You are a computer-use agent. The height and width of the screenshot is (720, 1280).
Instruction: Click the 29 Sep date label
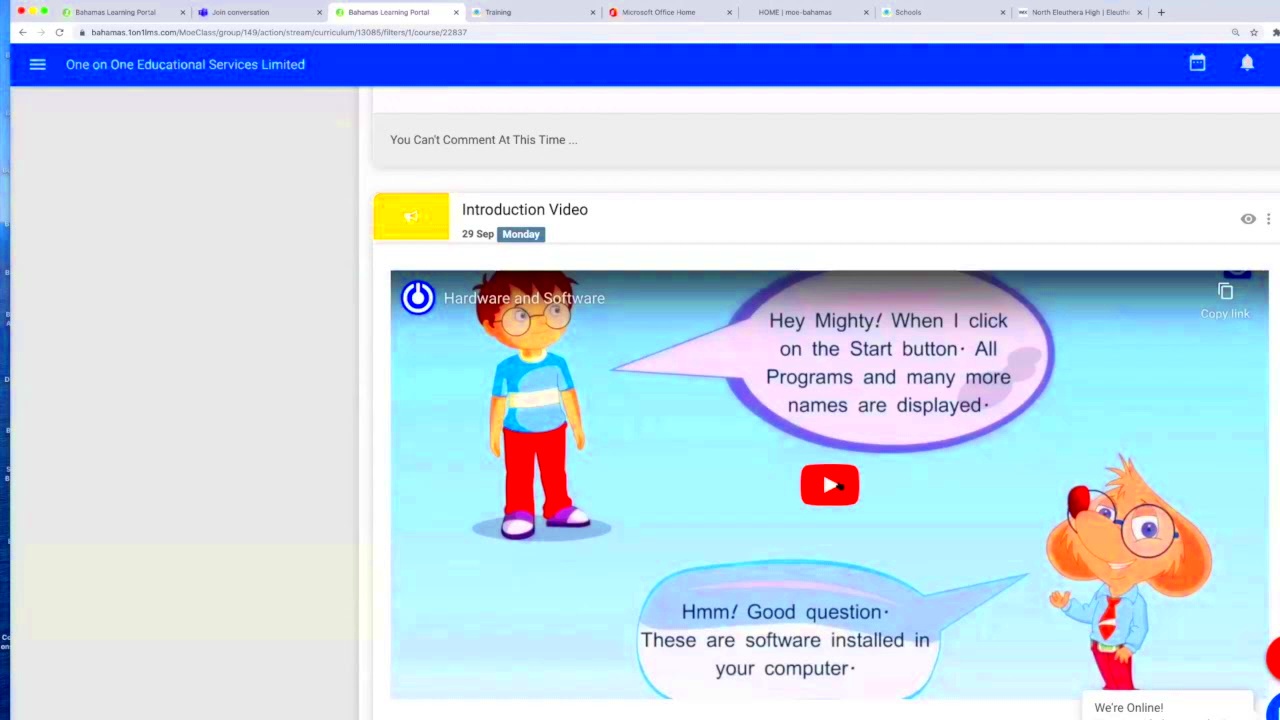pyautogui.click(x=478, y=234)
